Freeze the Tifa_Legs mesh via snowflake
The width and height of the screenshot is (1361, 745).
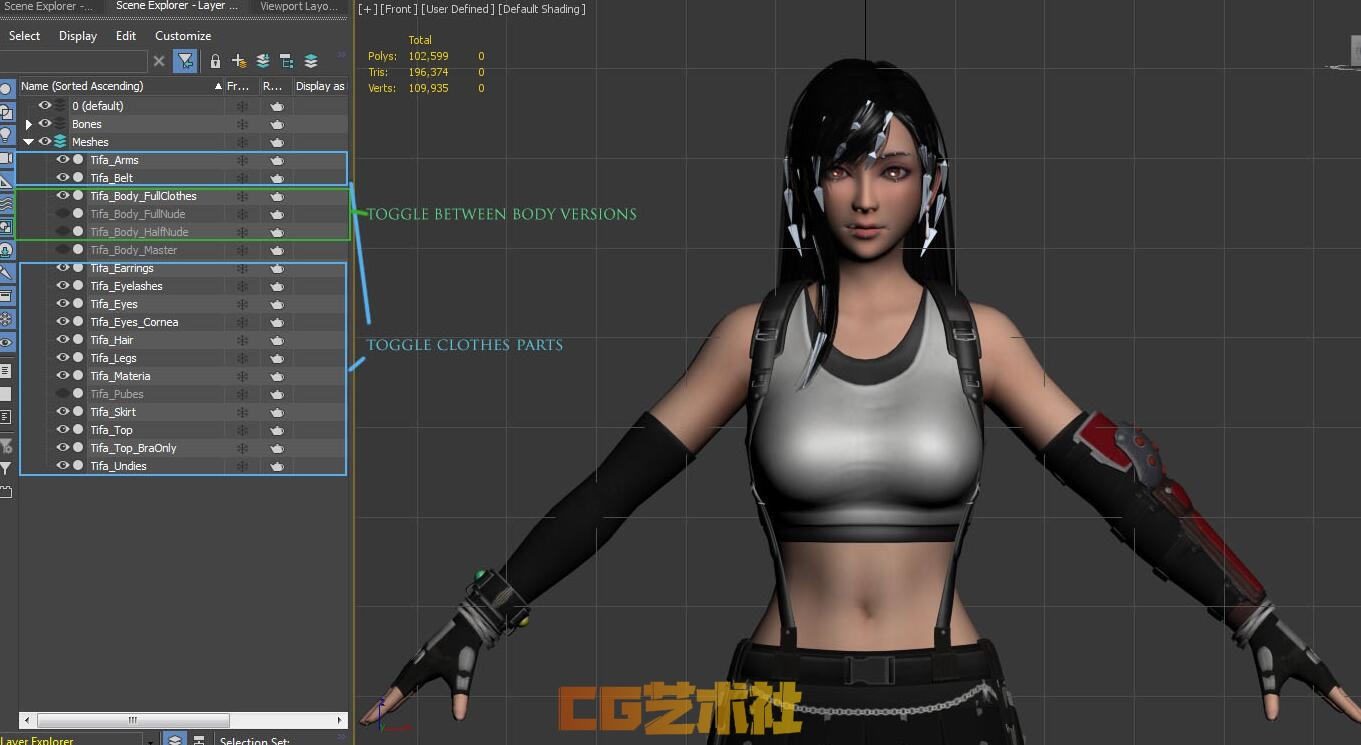pyautogui.click(x=242, y=358)
